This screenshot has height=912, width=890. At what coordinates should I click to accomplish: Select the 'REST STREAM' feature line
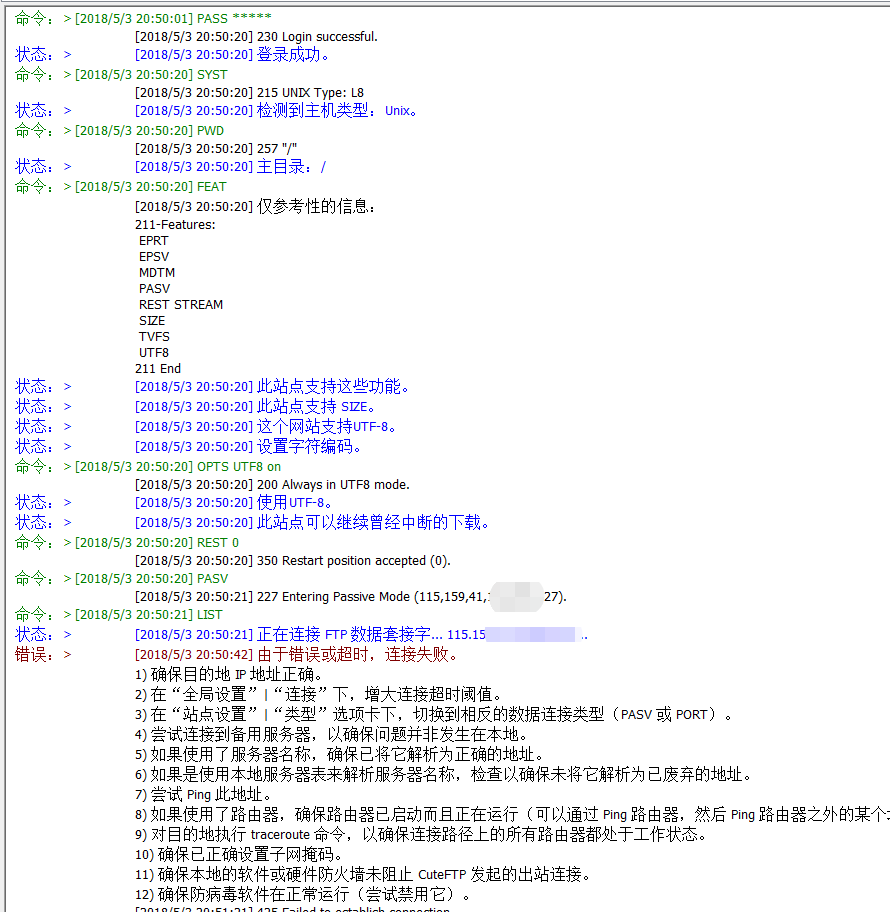pos(181,305)
